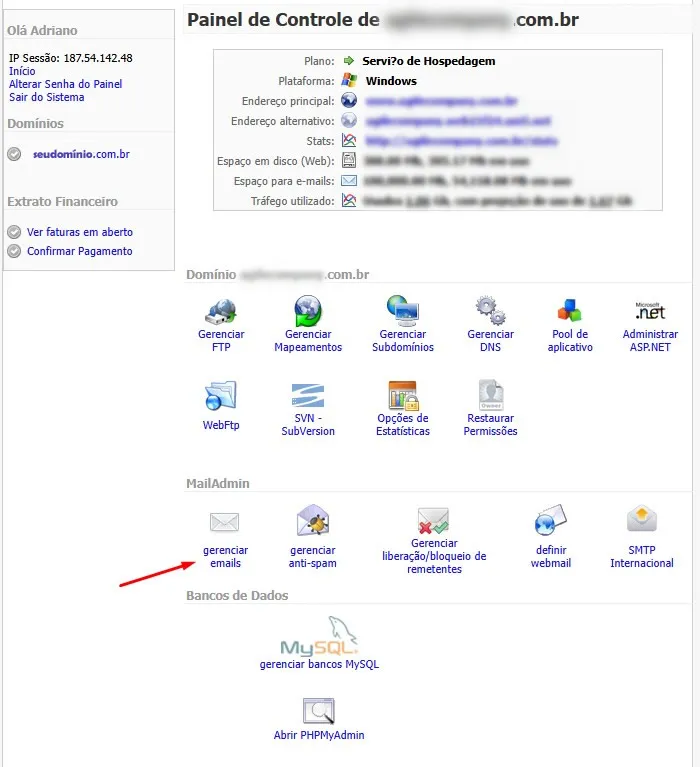Open Gerenciar liberação/bloqueio de remetentes icon
Screen dimensions: 700x767
coord(434,521)
